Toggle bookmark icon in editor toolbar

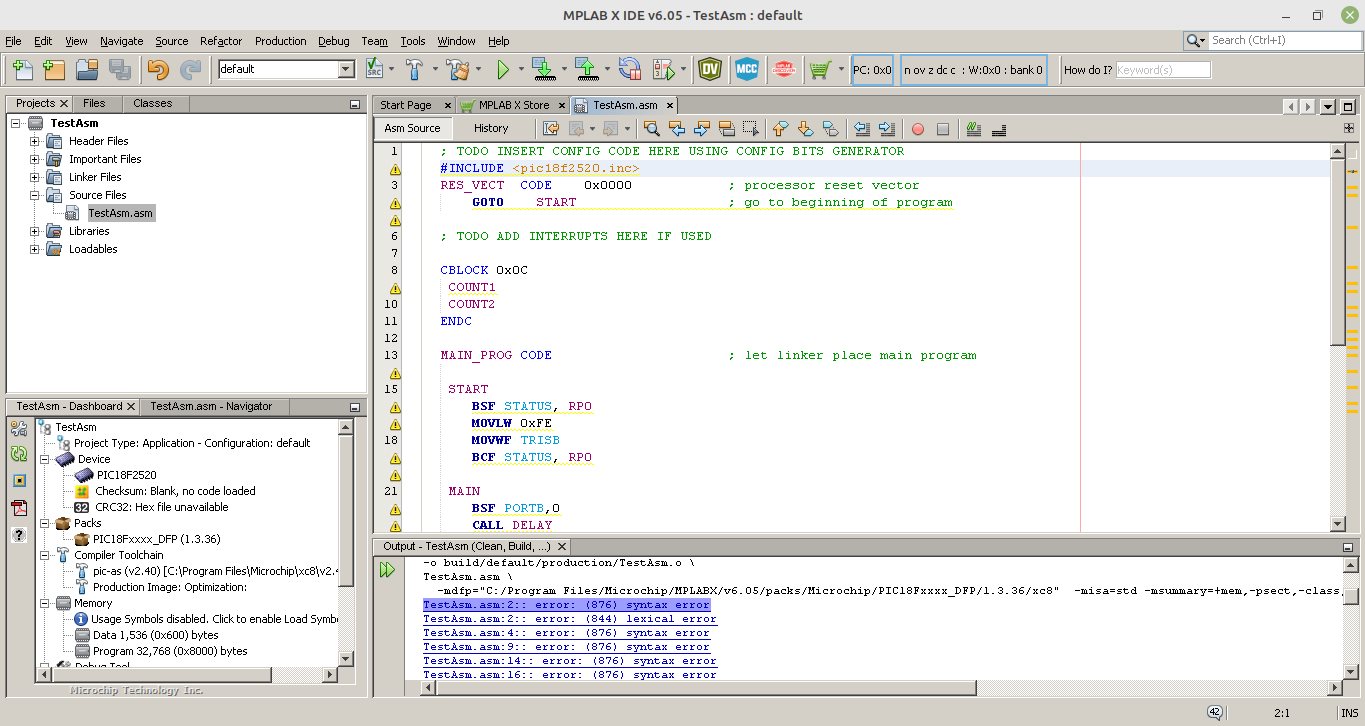tap(830, 128)
